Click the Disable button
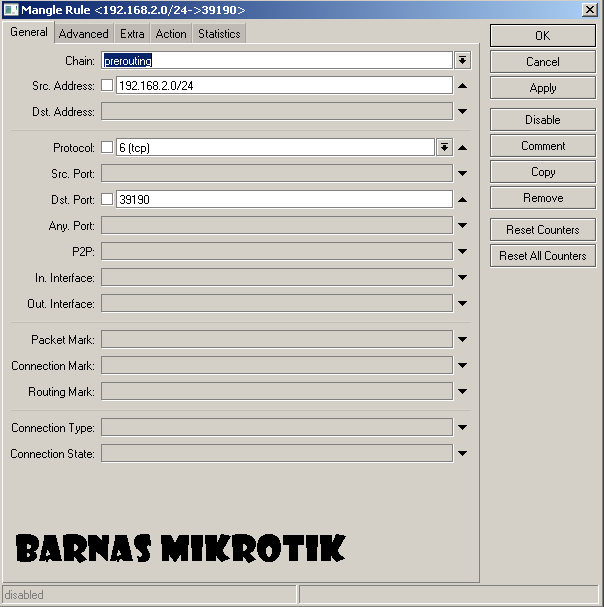Screen dimensions: 604x607 [543, 120]
